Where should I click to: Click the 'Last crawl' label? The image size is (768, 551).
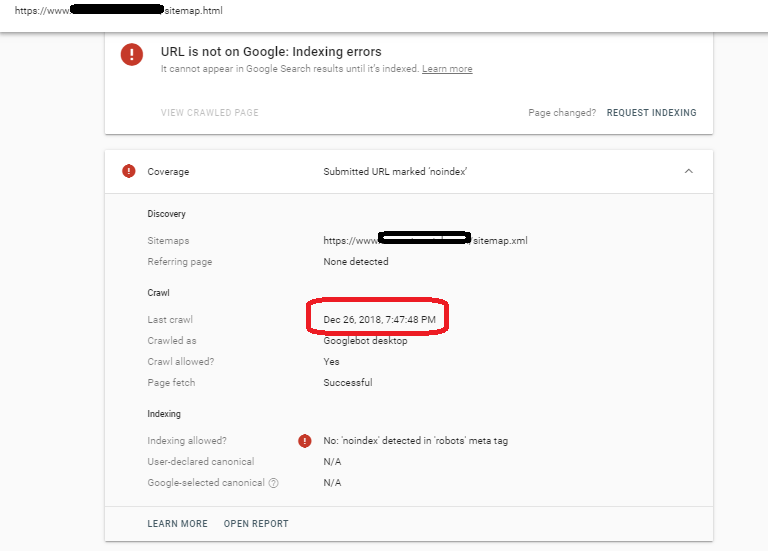click(170, 319)
